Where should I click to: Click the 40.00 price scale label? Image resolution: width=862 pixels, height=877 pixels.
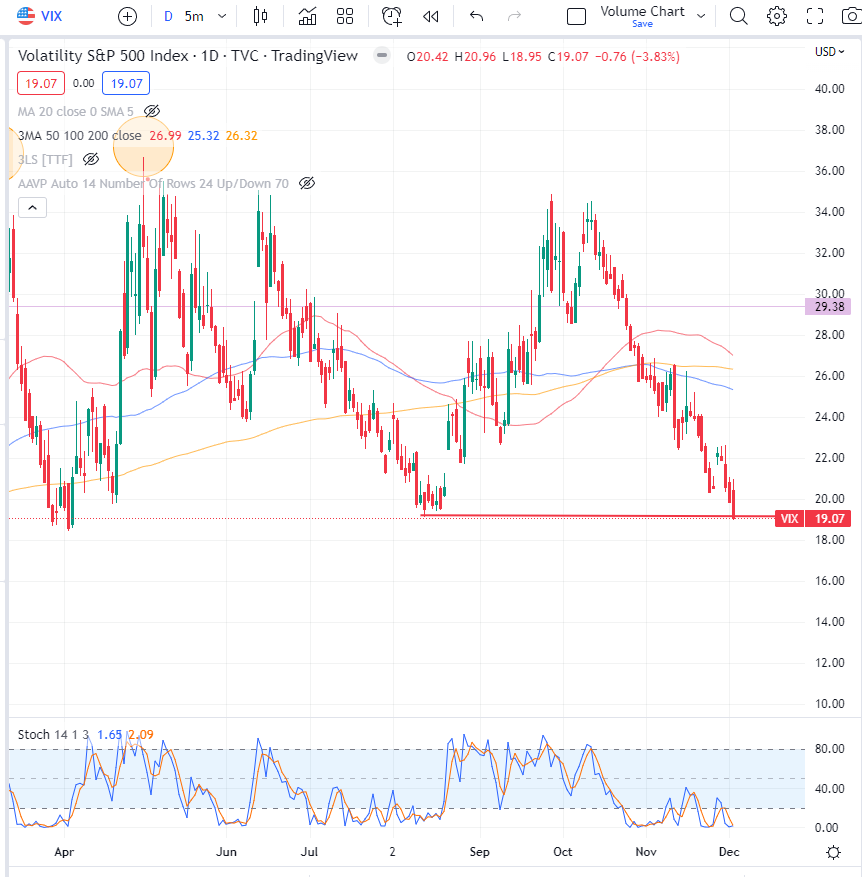click(830, 88)
